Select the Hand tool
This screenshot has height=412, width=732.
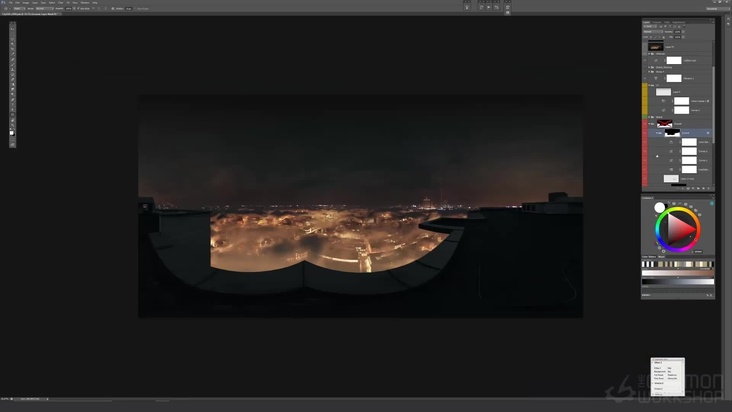pos(13,120)
